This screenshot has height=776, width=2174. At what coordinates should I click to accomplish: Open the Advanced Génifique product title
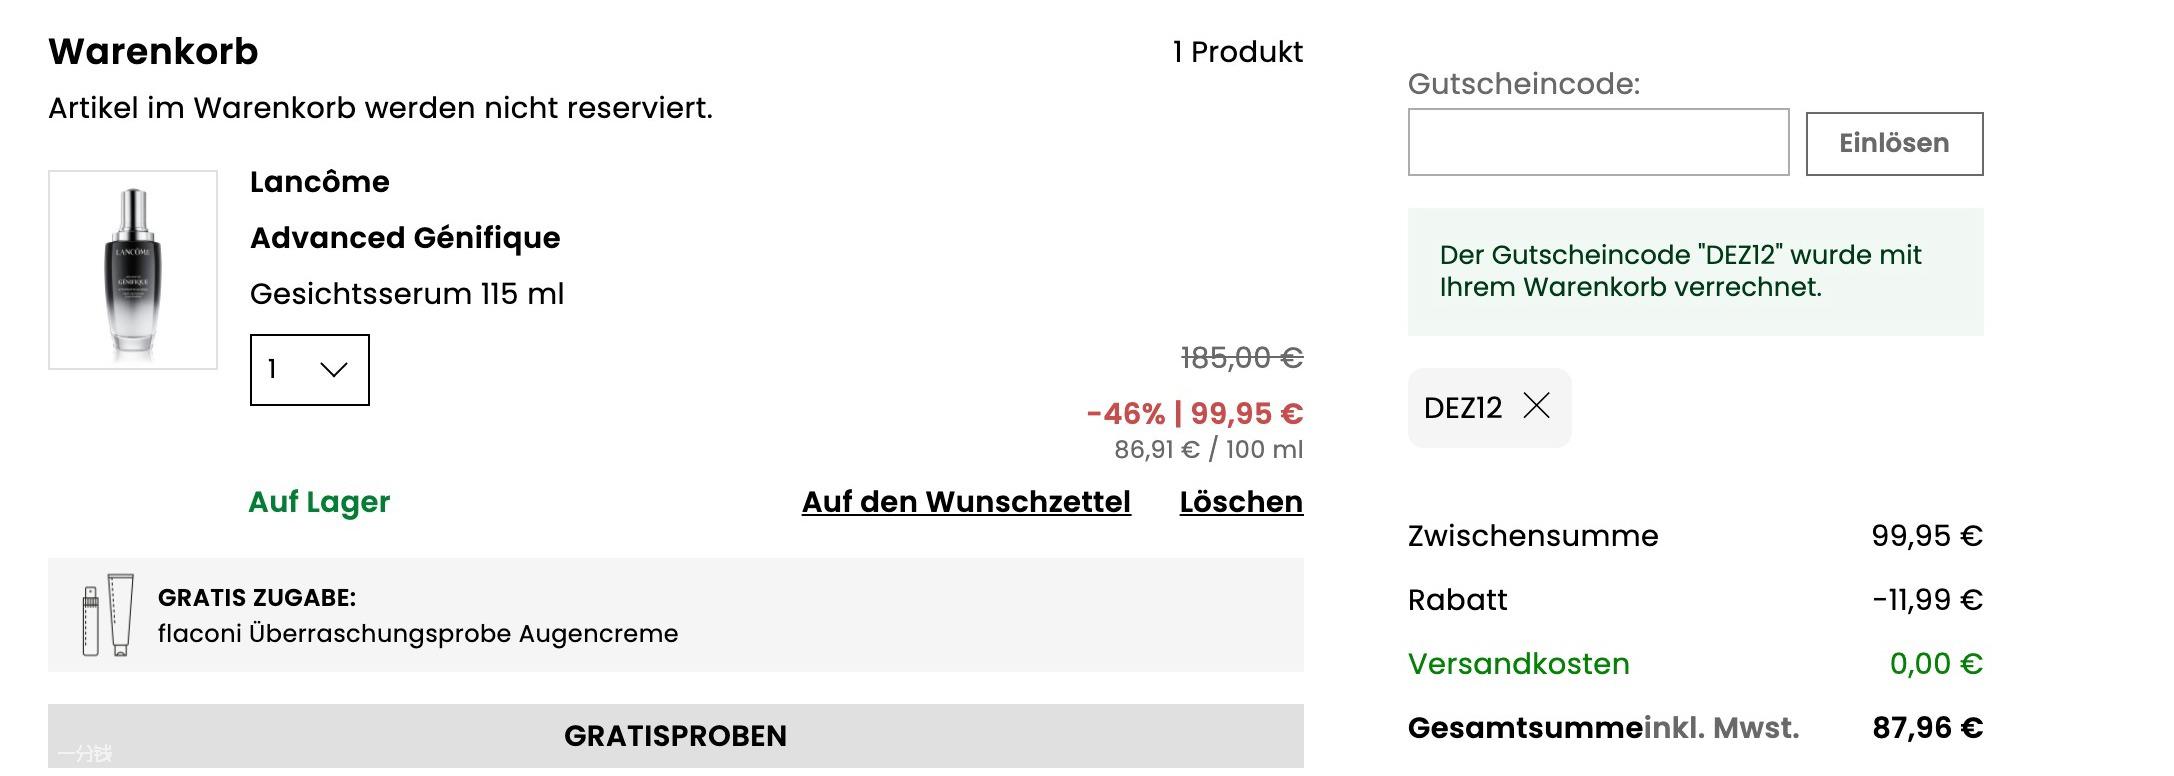pos(405,238)
